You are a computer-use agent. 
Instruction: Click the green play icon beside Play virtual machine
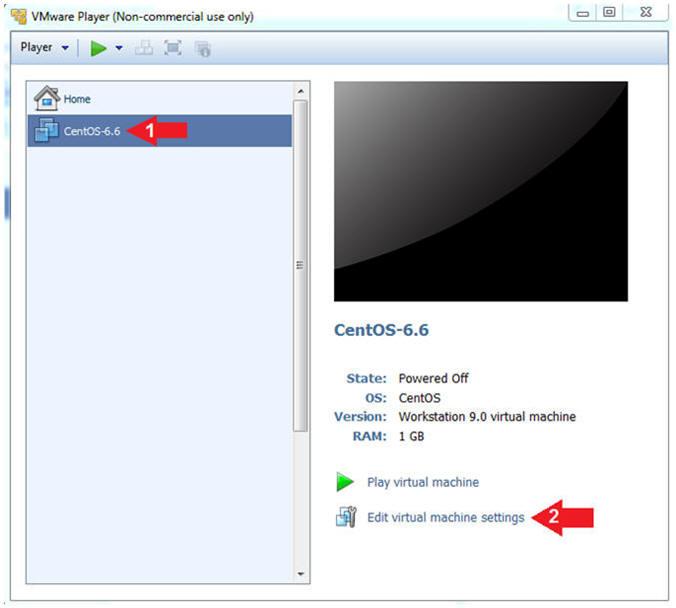(x=345, y=482)
